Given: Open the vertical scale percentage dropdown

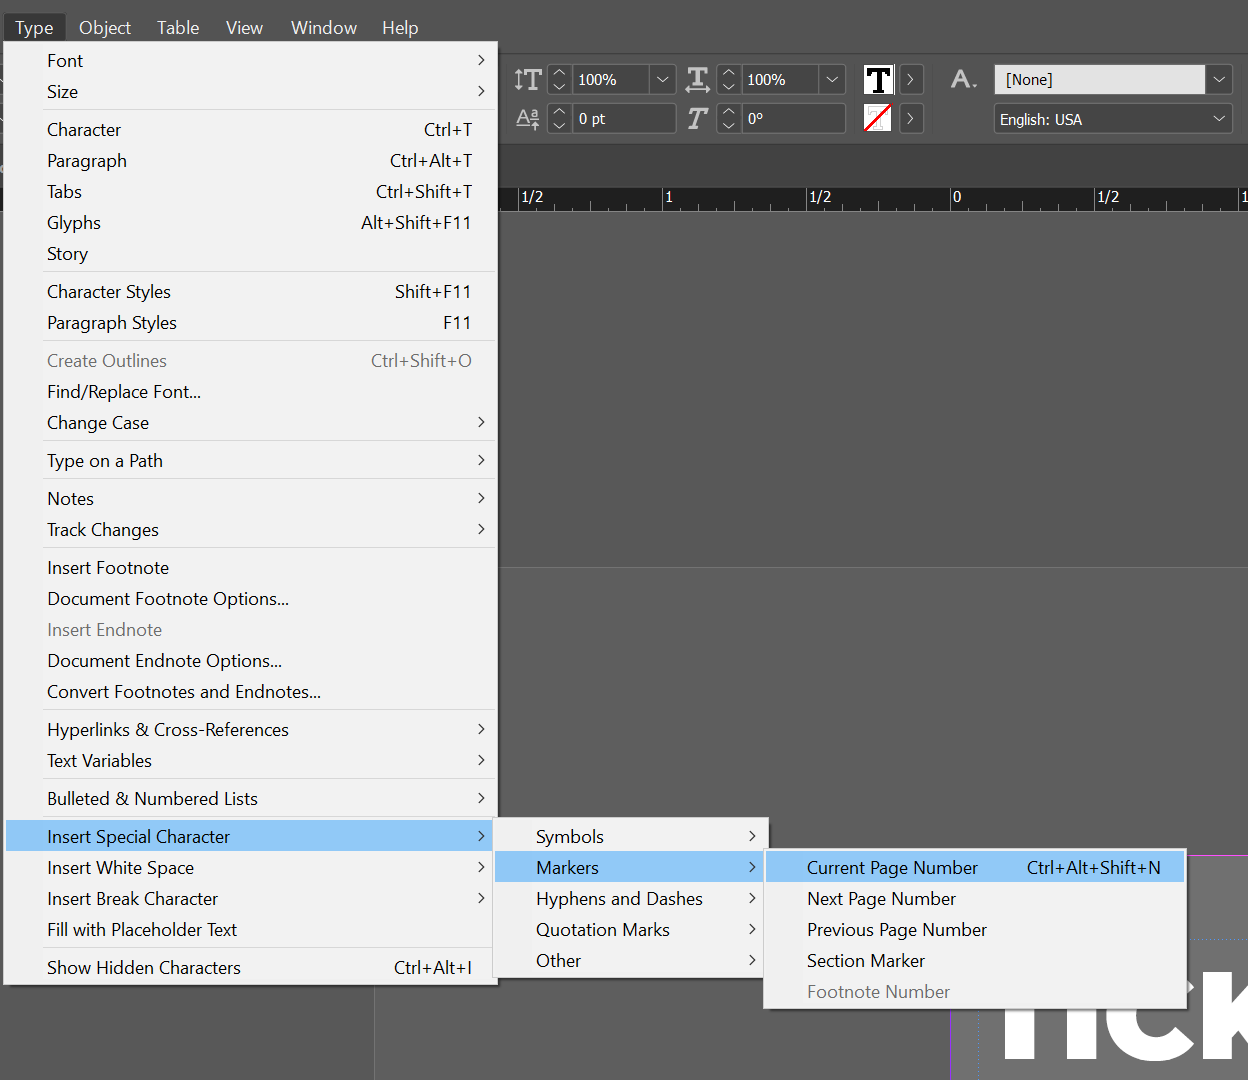Looking at the screenshot, I should tap(662, 79).
